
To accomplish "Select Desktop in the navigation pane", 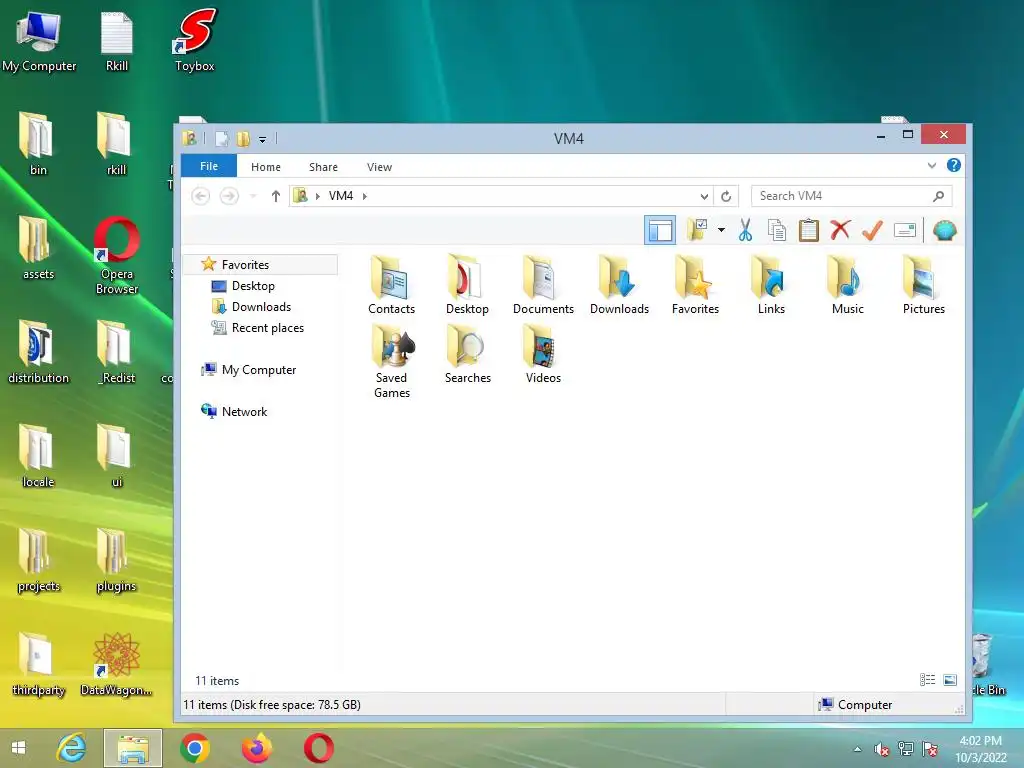I will (253, 286).
